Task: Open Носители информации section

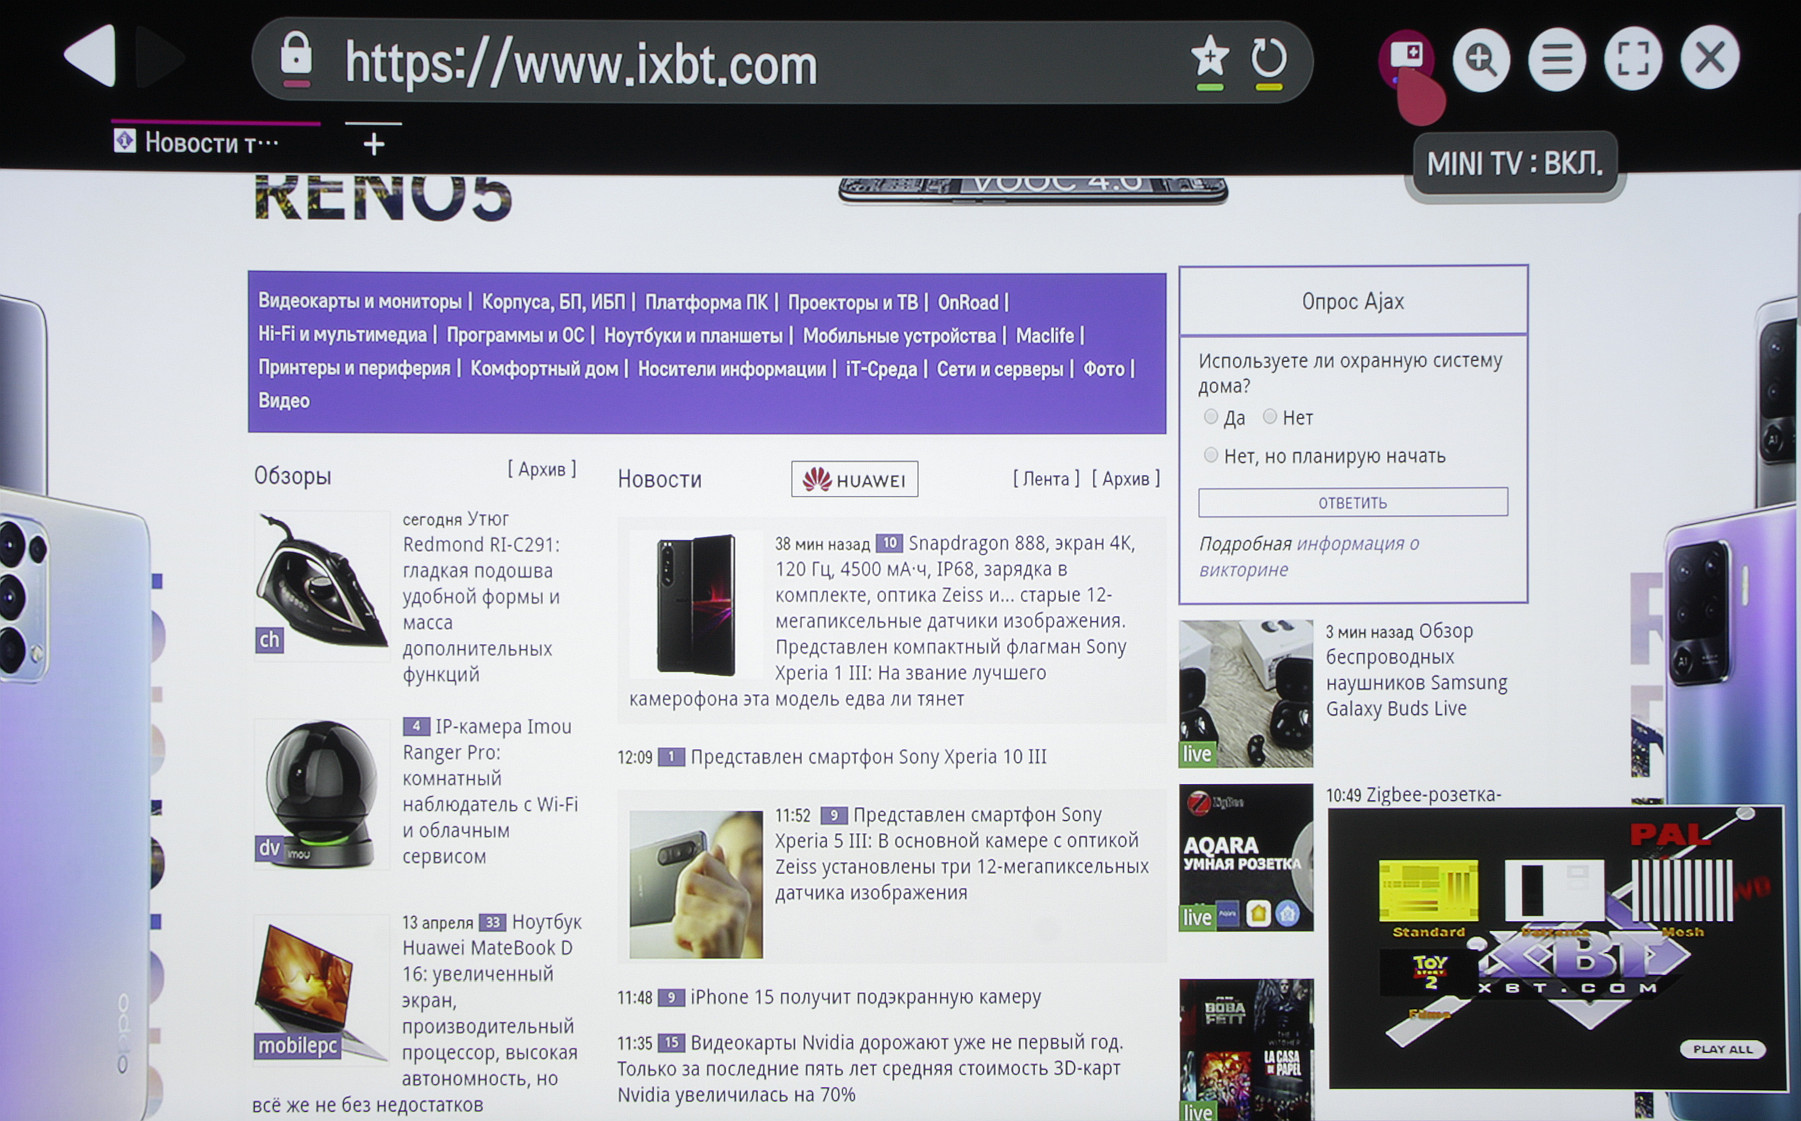Action: coord(732,369)
